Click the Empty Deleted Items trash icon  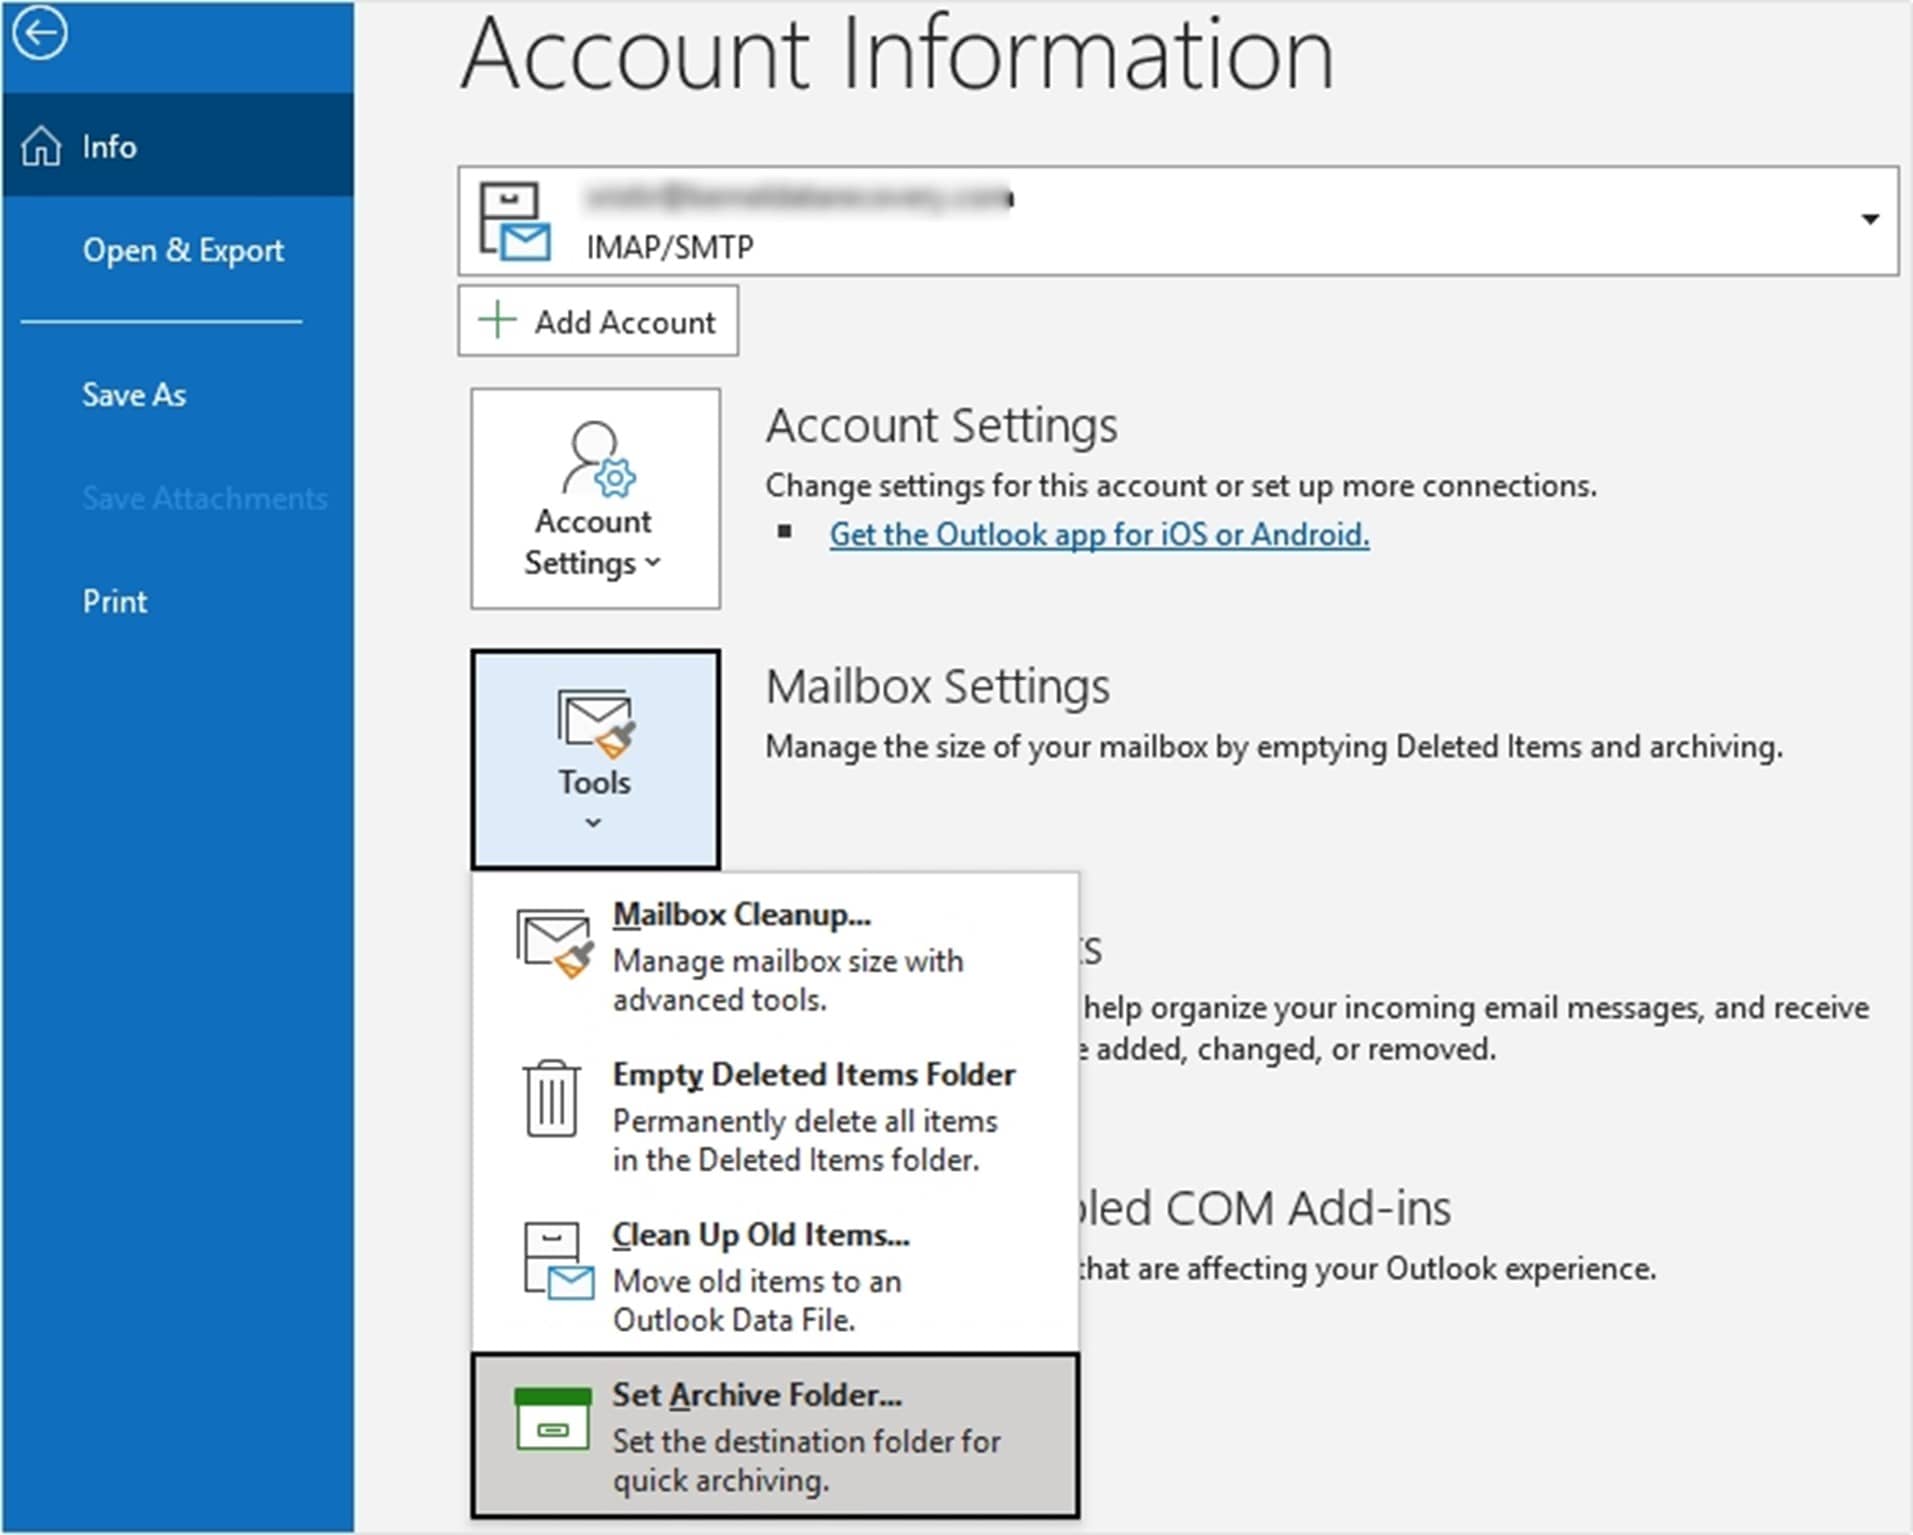tap(552, 1099)
